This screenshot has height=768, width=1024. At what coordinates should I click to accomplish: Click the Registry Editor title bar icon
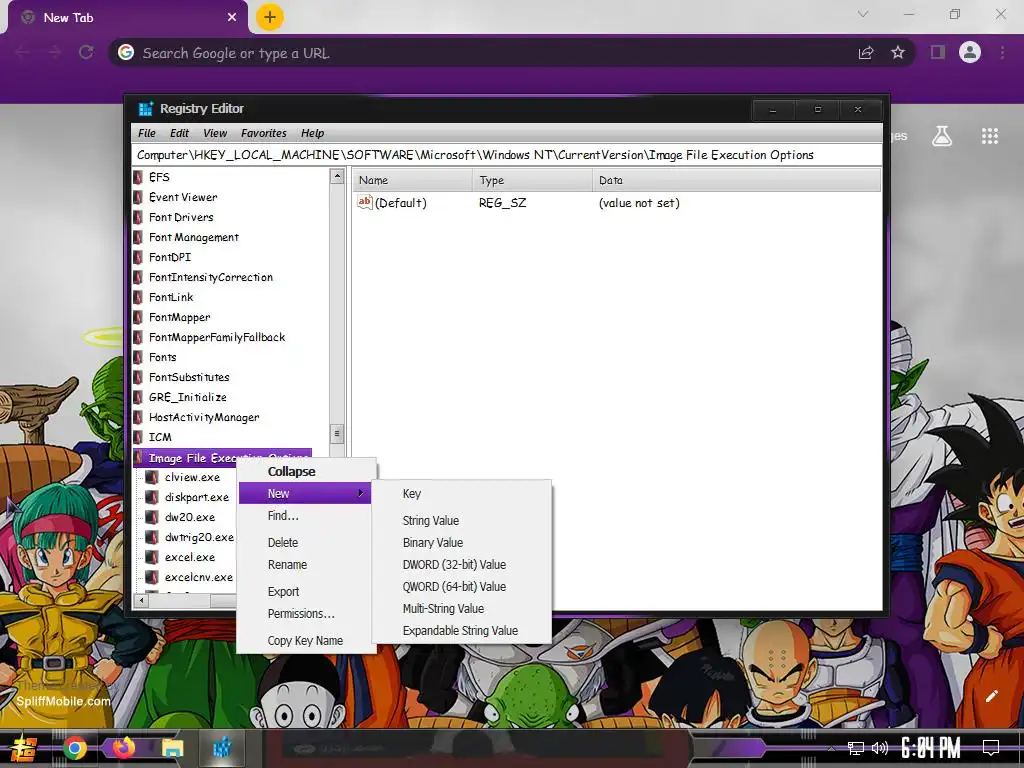(x=146, y=108)
